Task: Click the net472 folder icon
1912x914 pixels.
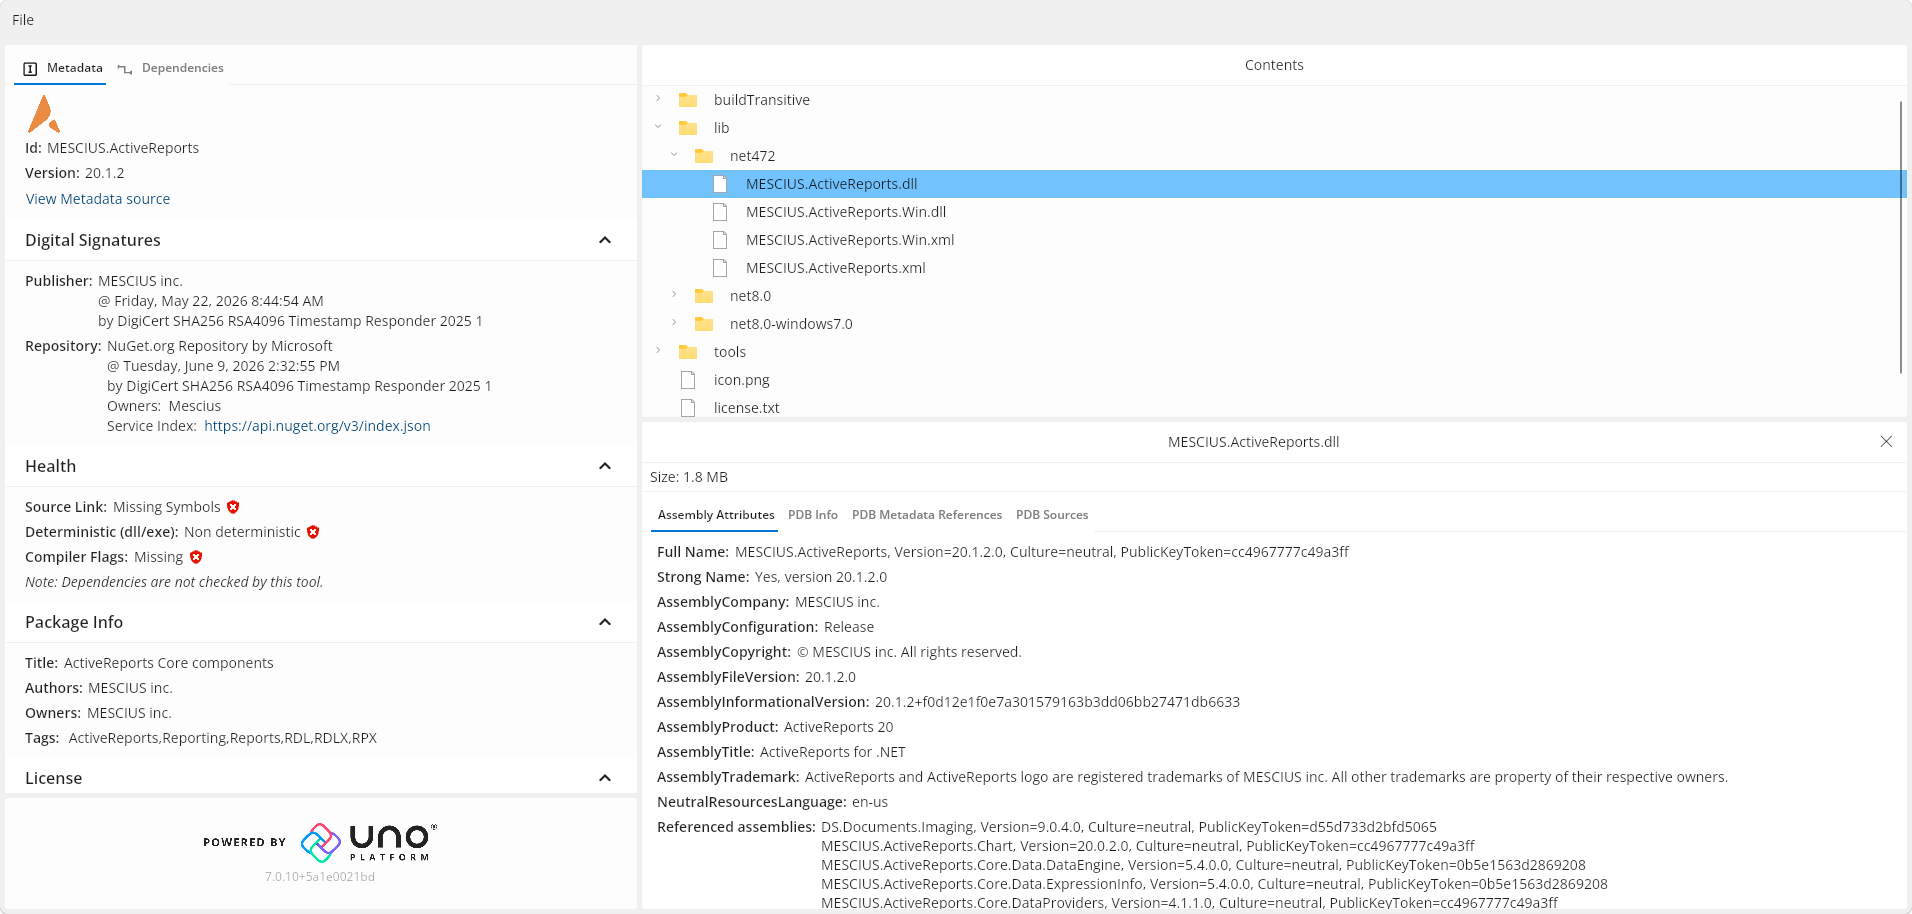Action: tap(704, 156)
